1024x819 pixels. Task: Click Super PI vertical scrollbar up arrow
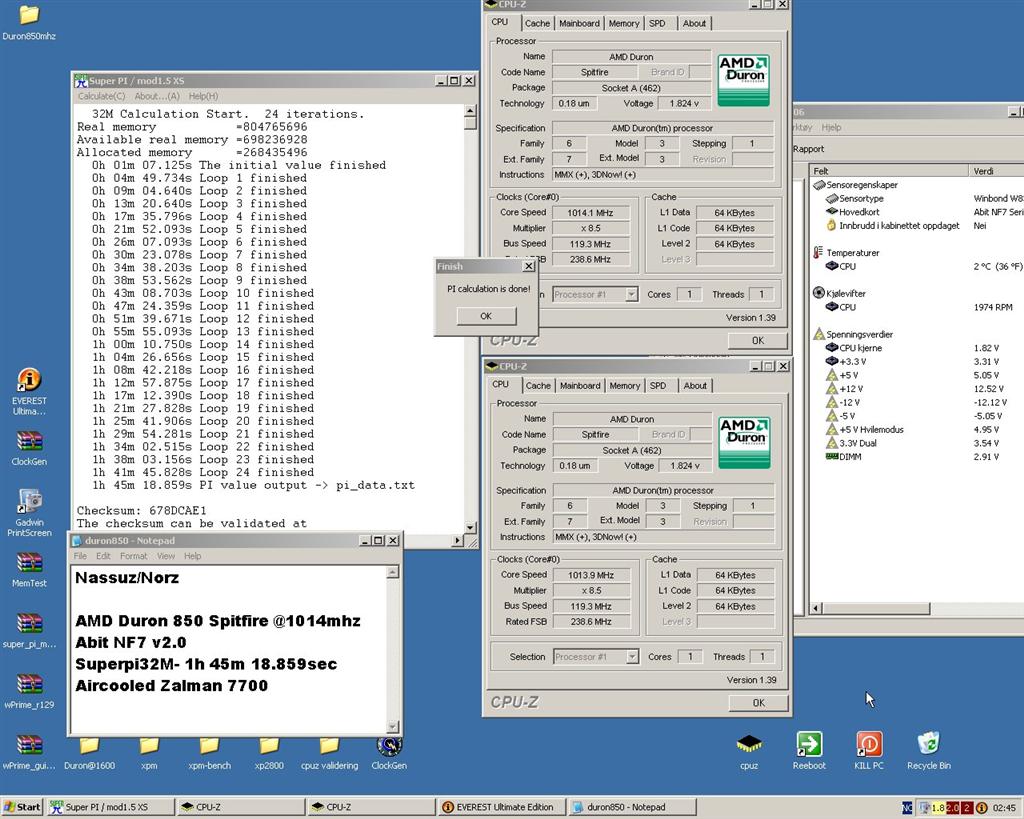point(471,110)
